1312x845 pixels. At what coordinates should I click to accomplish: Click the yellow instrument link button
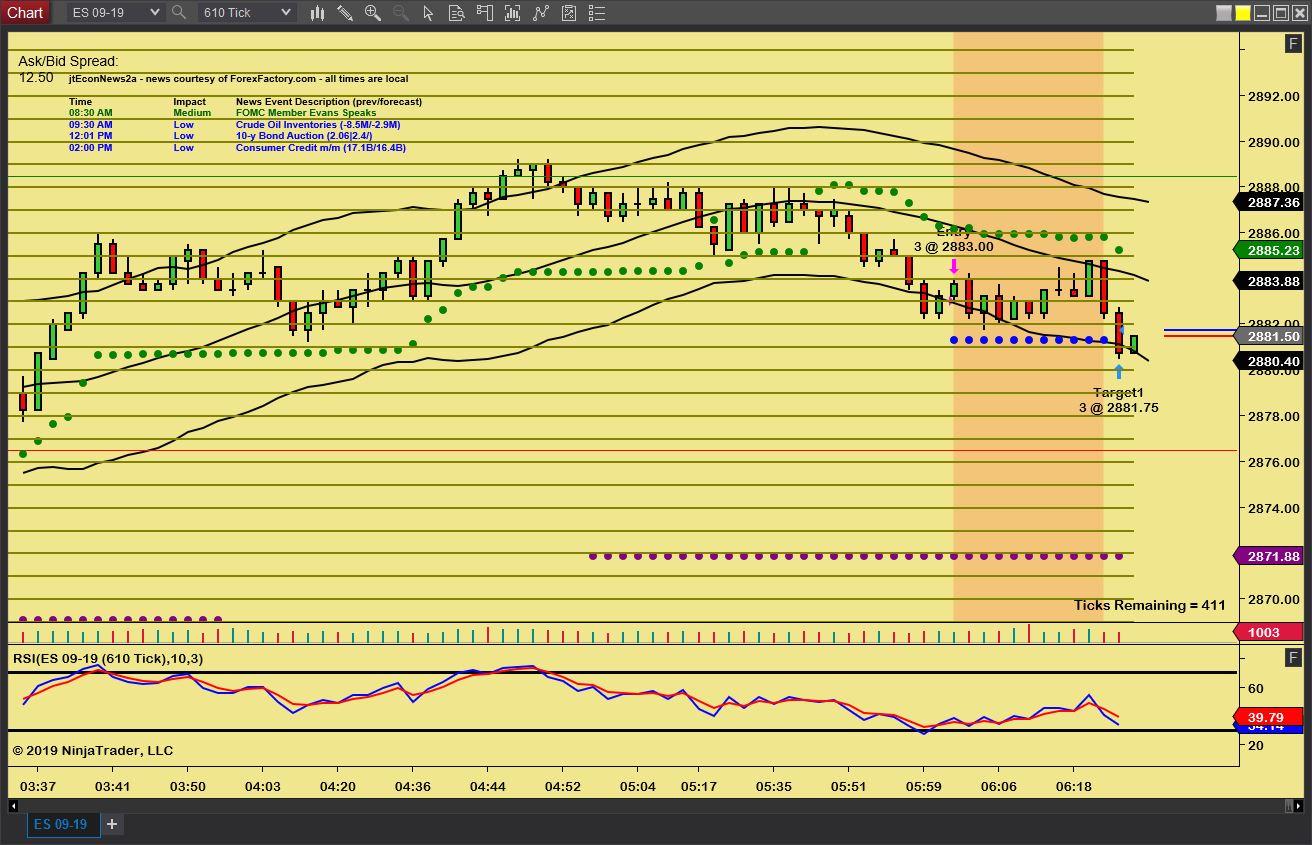pos(1243,13)
